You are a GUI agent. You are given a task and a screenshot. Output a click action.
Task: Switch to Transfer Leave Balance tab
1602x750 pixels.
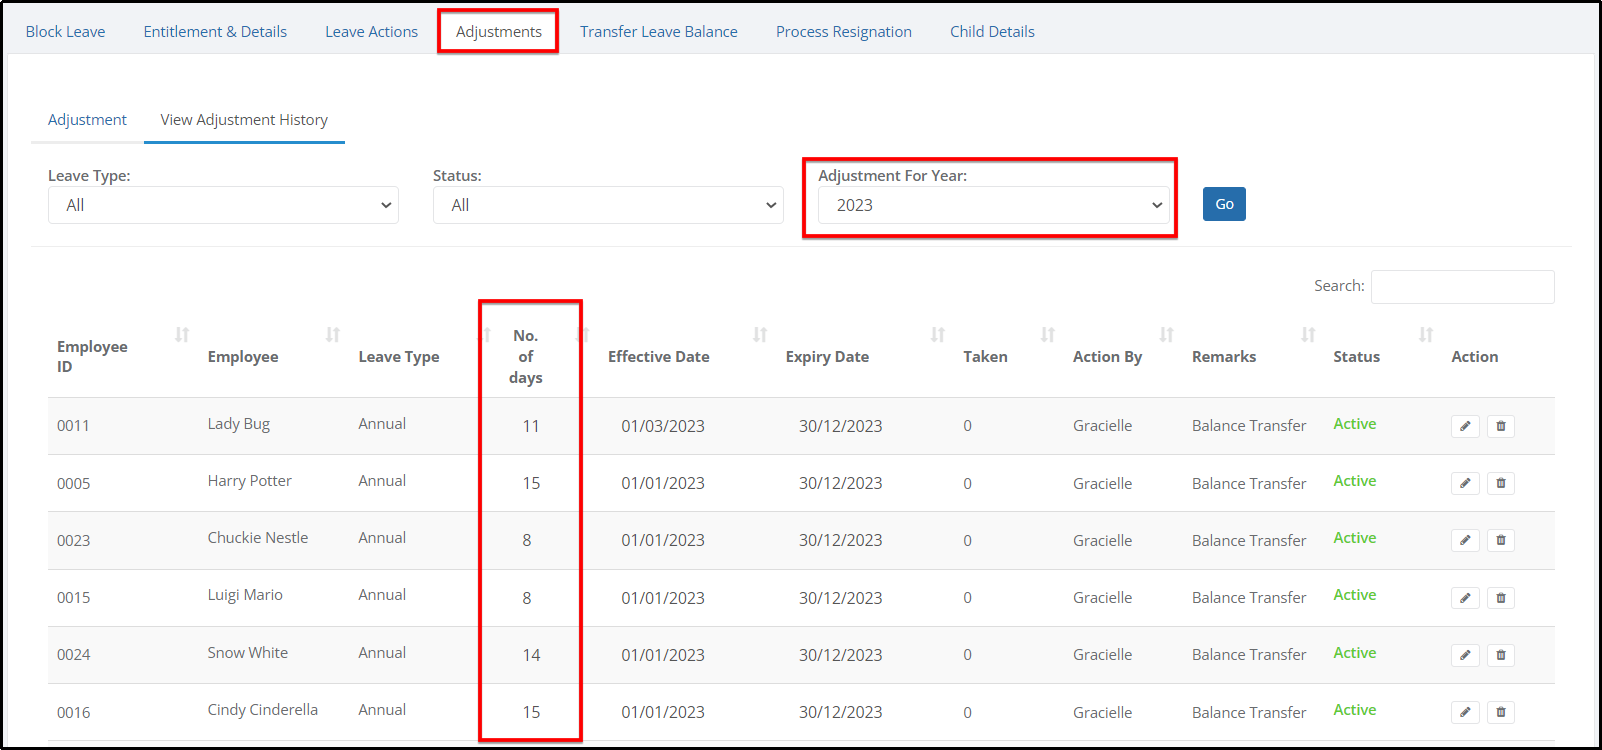659,32
